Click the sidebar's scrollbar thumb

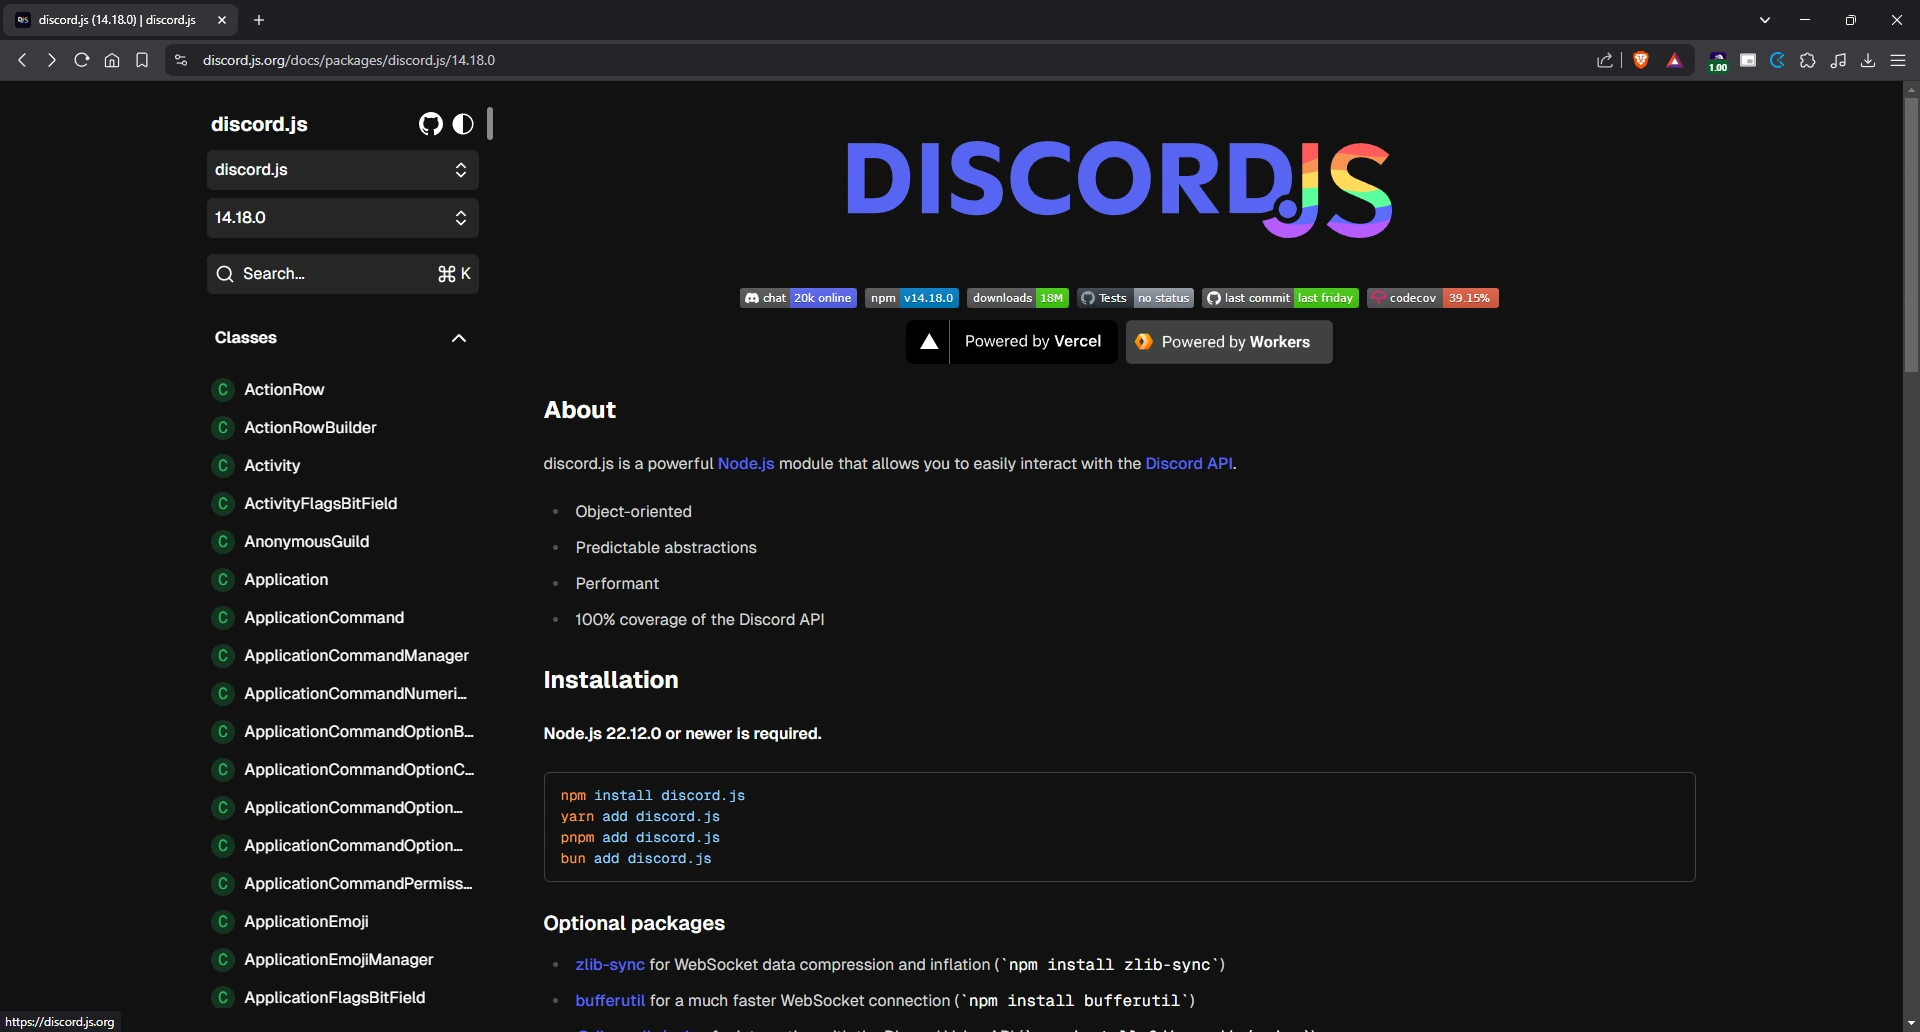click(490, 123)
